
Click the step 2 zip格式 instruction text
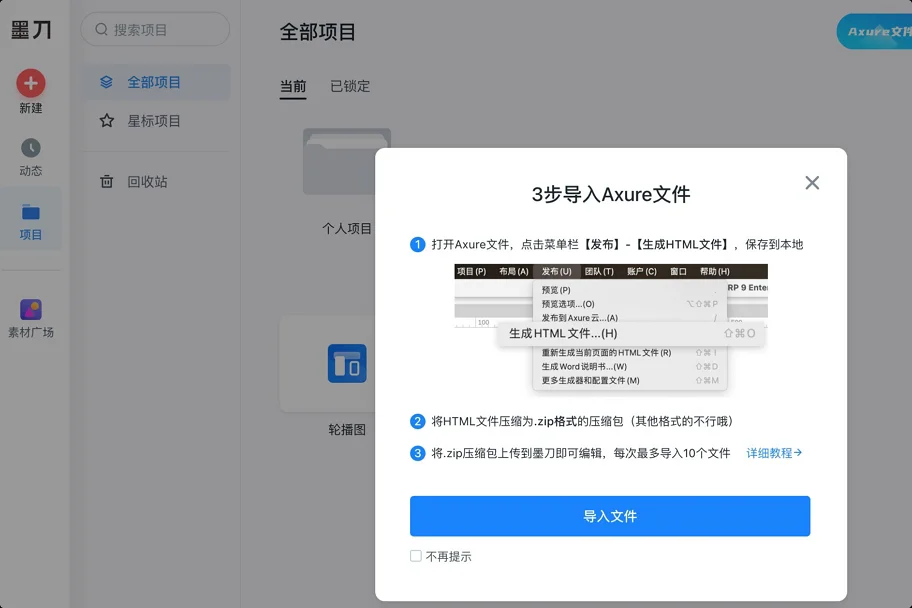coord(582,421)
